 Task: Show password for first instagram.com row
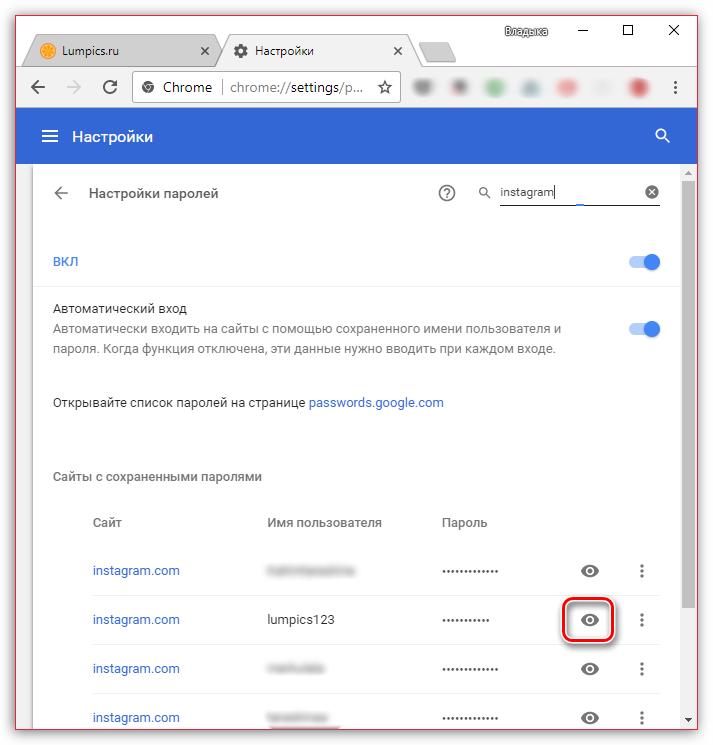589,571
